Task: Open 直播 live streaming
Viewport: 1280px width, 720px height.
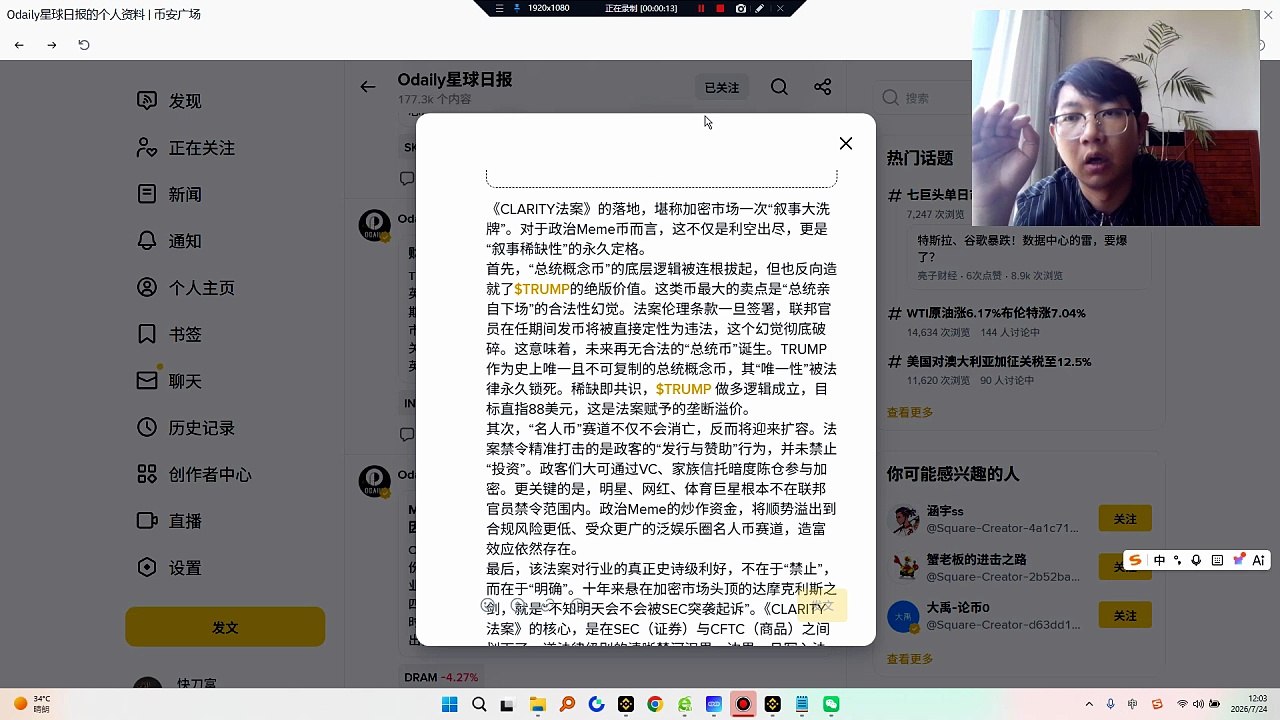Action: coord(169,521)
